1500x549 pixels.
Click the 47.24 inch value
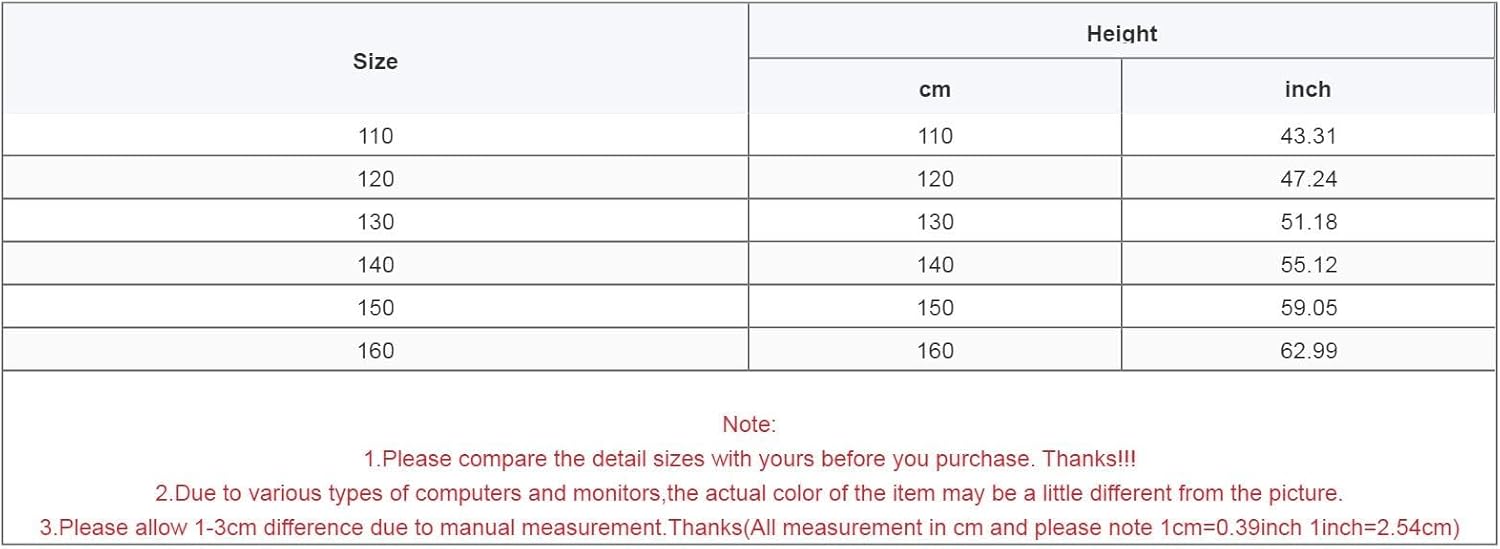pos(1308,179)
